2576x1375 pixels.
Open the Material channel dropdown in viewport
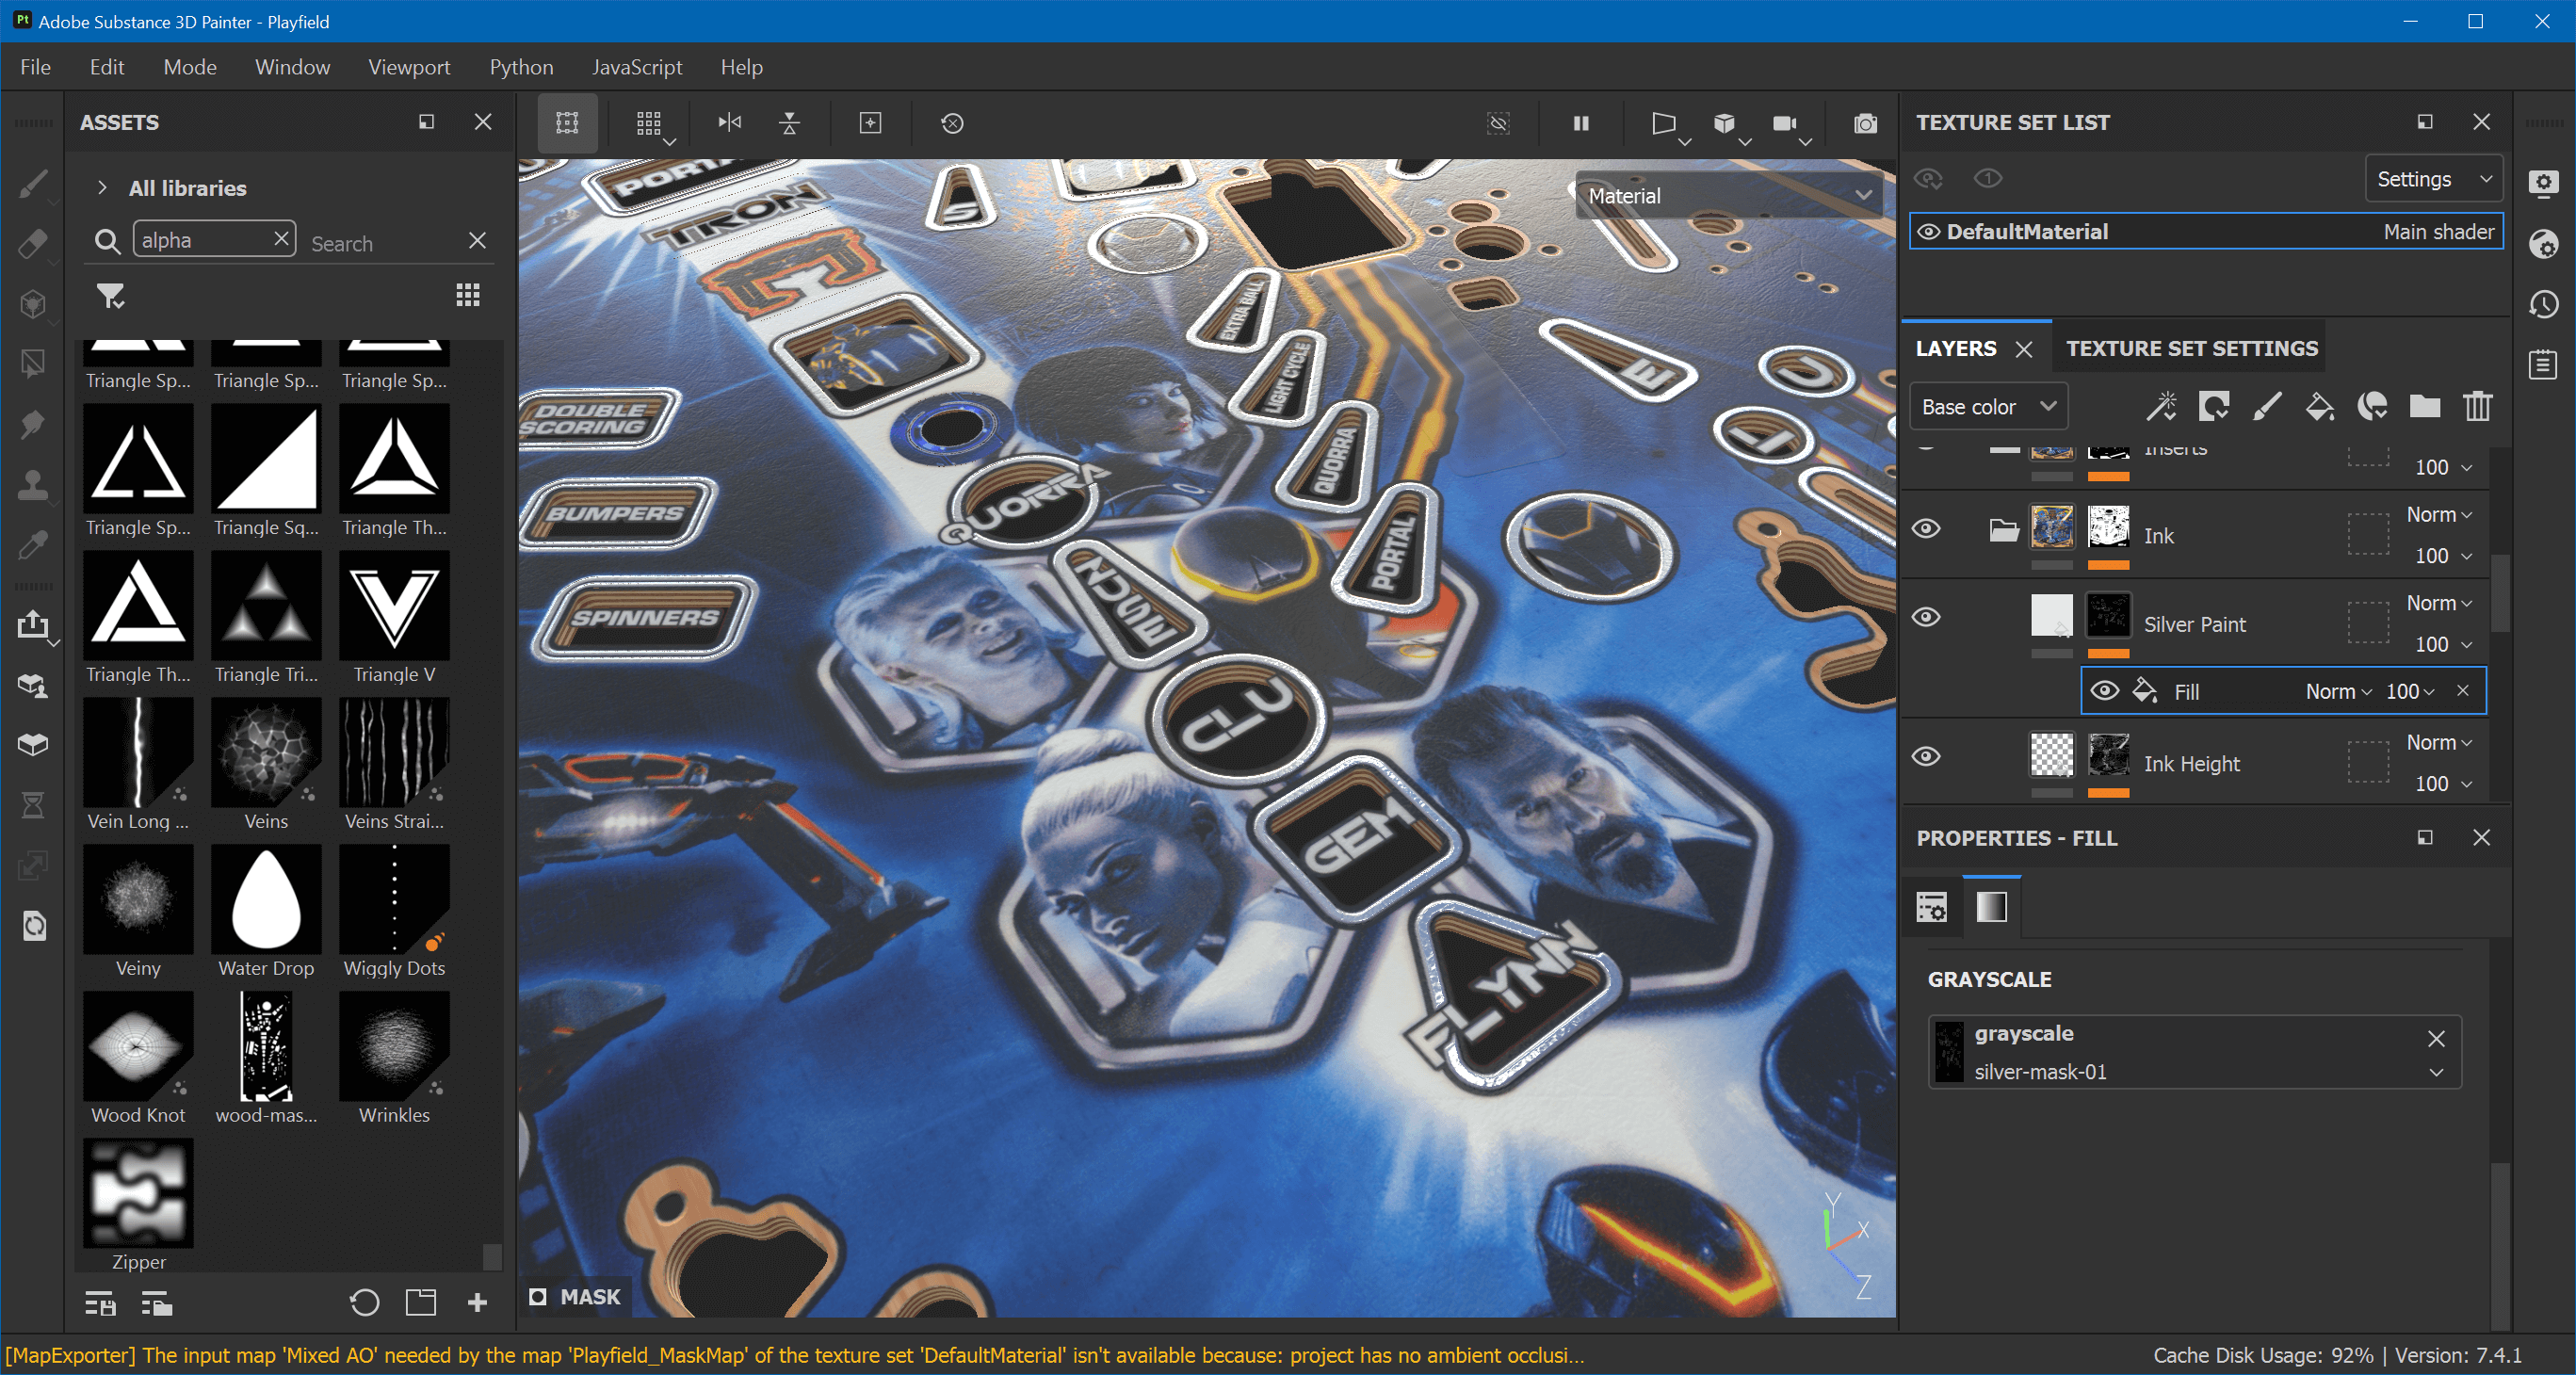tap(1729, 196)
